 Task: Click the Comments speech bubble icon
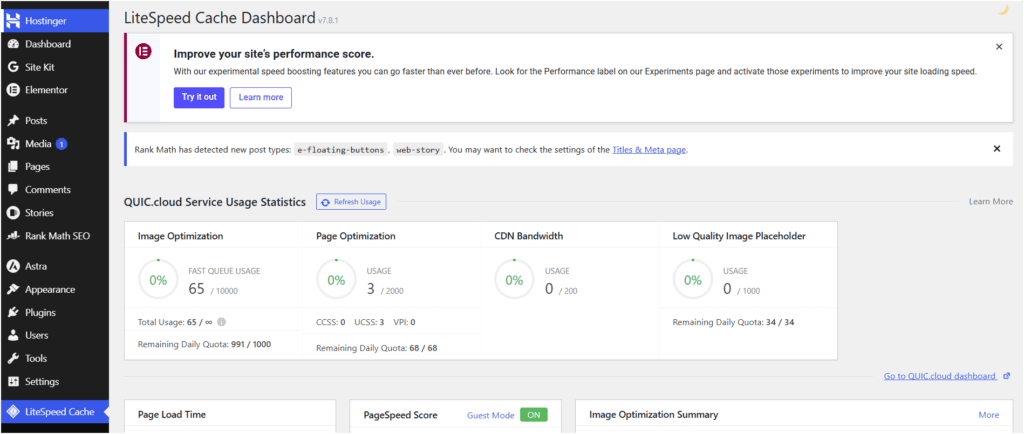(12, 190)
